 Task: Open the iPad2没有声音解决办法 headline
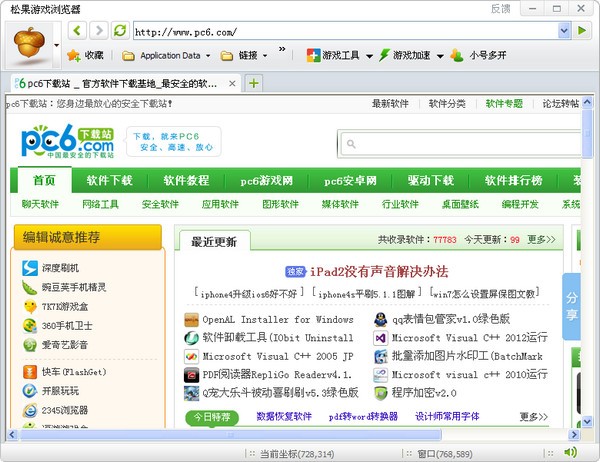(x=379, y=271)
